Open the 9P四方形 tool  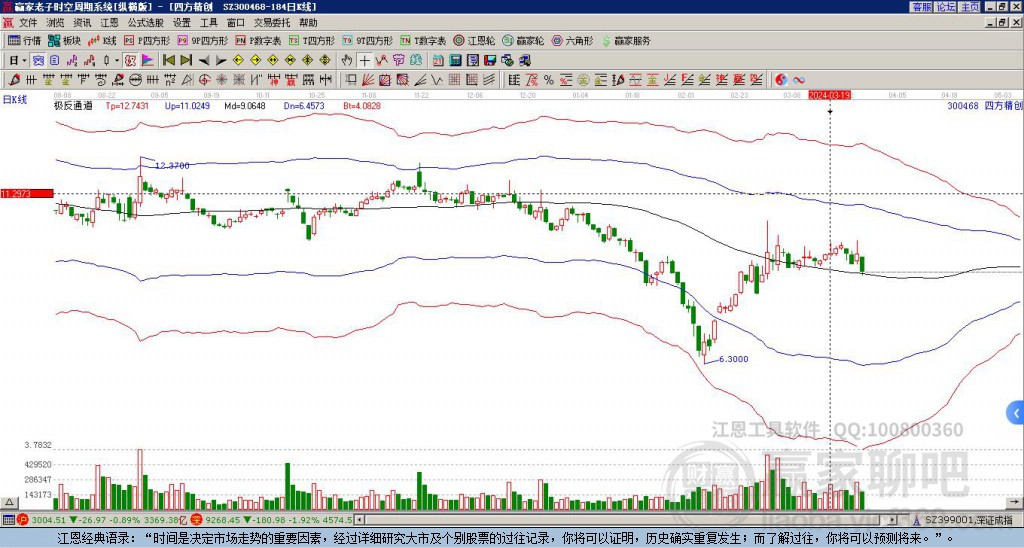tap(203, 40)
